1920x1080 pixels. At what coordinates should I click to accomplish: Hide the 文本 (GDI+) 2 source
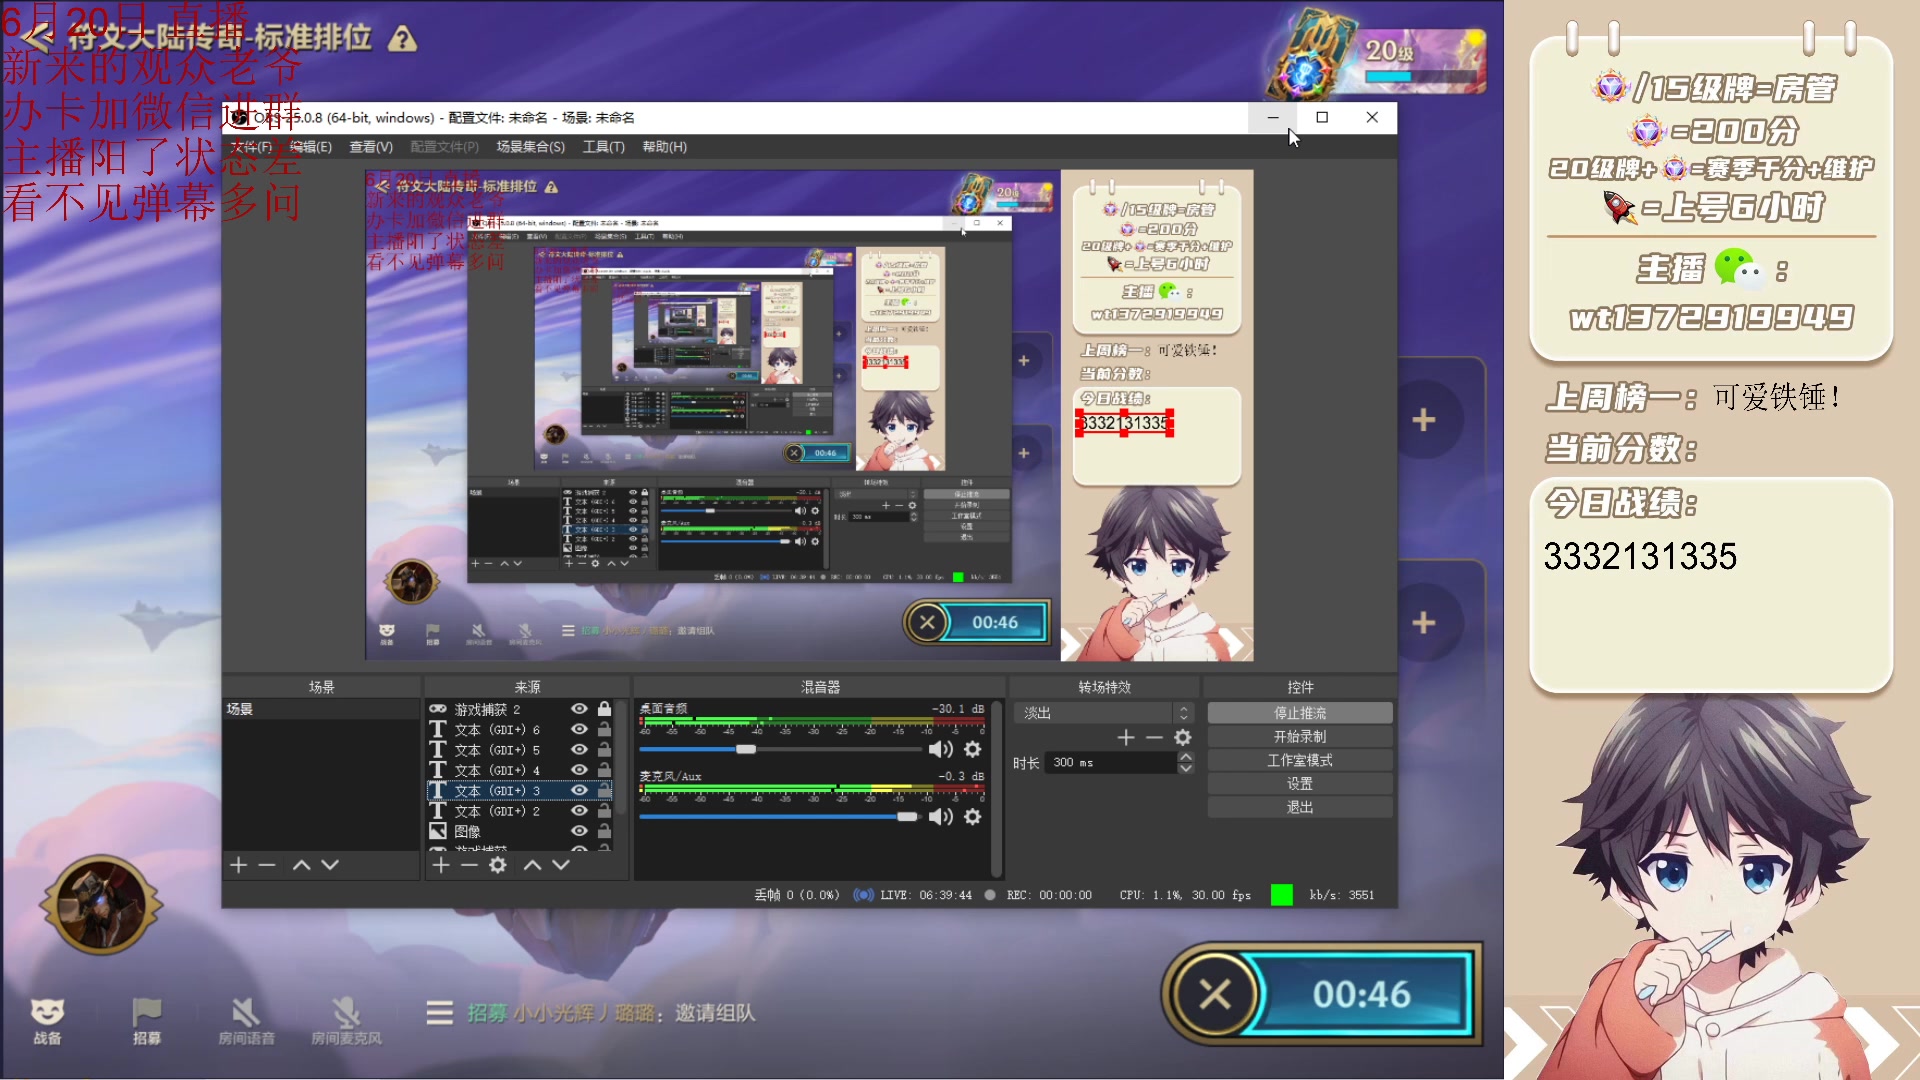tap(579, 810)
